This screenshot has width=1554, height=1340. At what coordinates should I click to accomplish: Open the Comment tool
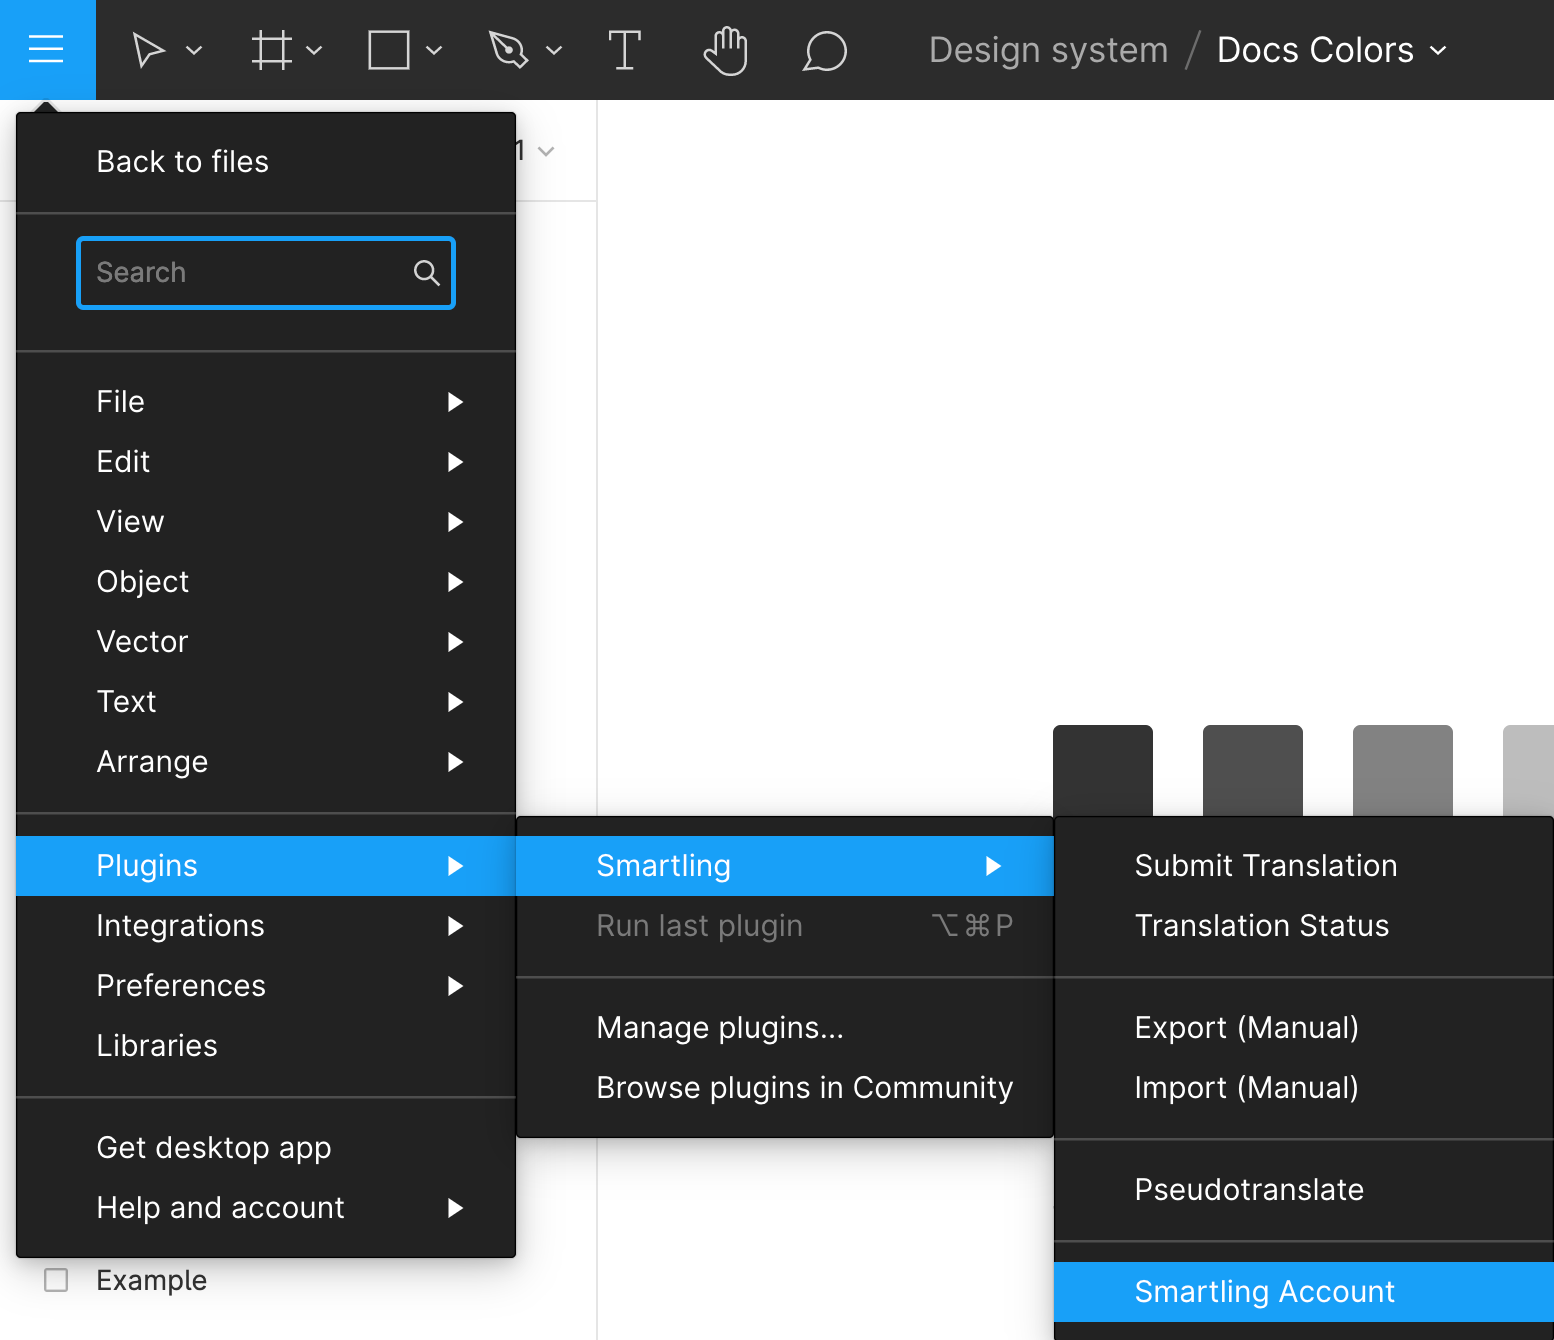825,49
